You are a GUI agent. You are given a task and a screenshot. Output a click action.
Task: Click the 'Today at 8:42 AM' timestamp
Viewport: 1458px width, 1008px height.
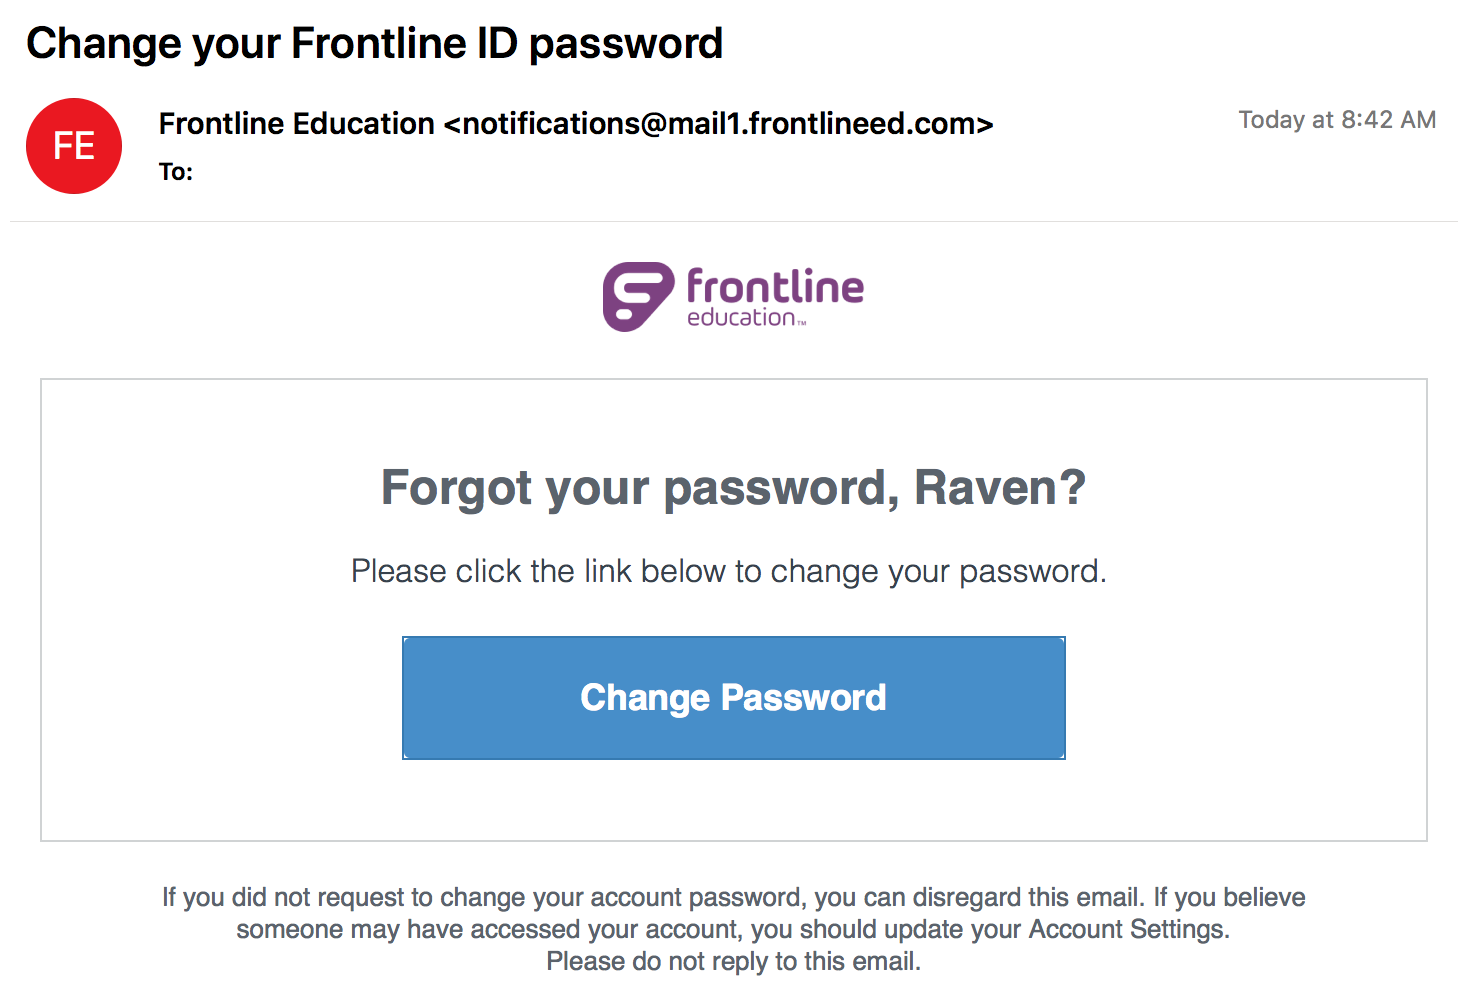coord(1337,120)
